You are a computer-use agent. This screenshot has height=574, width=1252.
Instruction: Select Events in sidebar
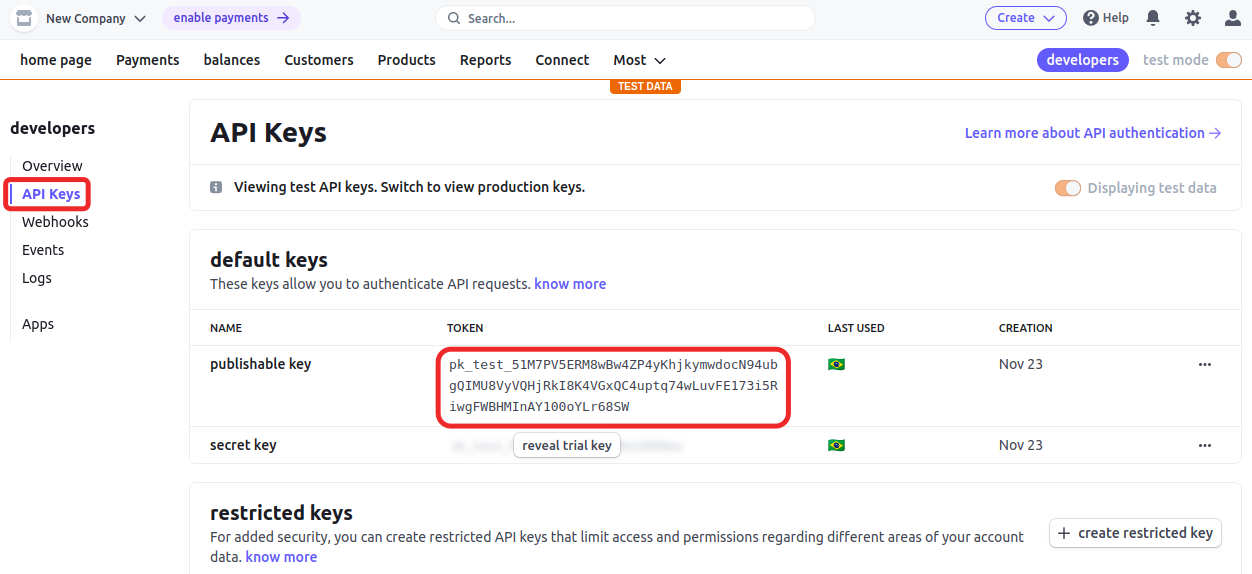tap(43, 250)
